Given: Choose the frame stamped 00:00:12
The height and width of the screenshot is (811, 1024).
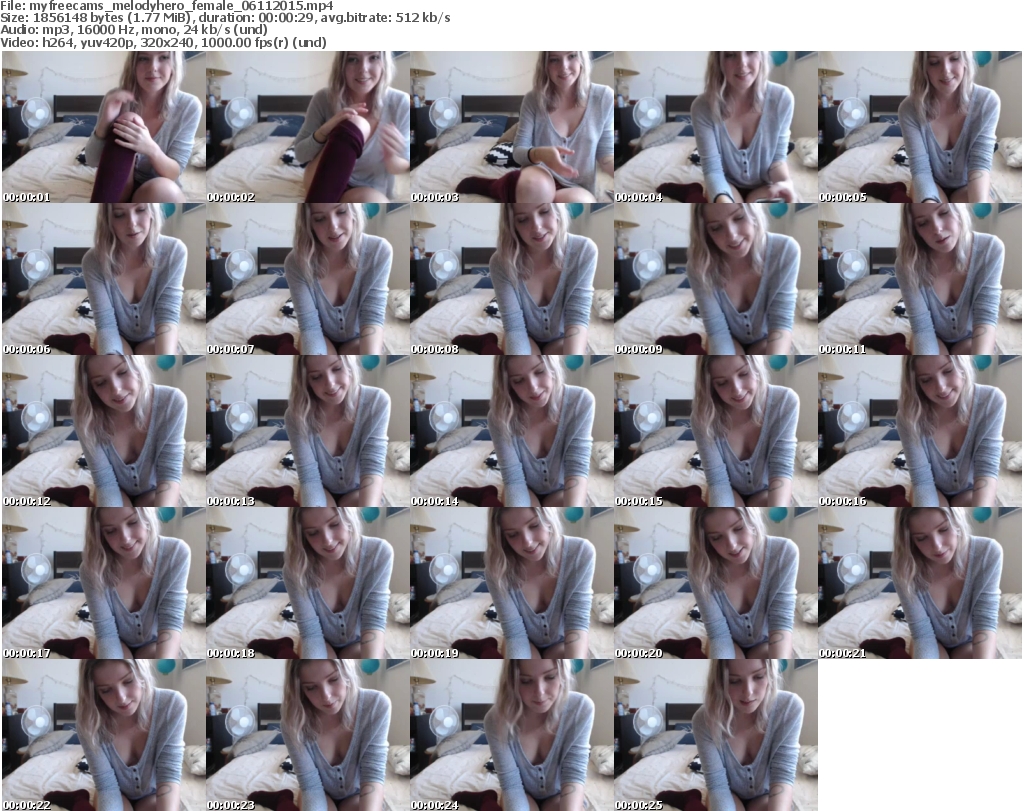Looking at the screenshot, I should [x=104, y=431].
